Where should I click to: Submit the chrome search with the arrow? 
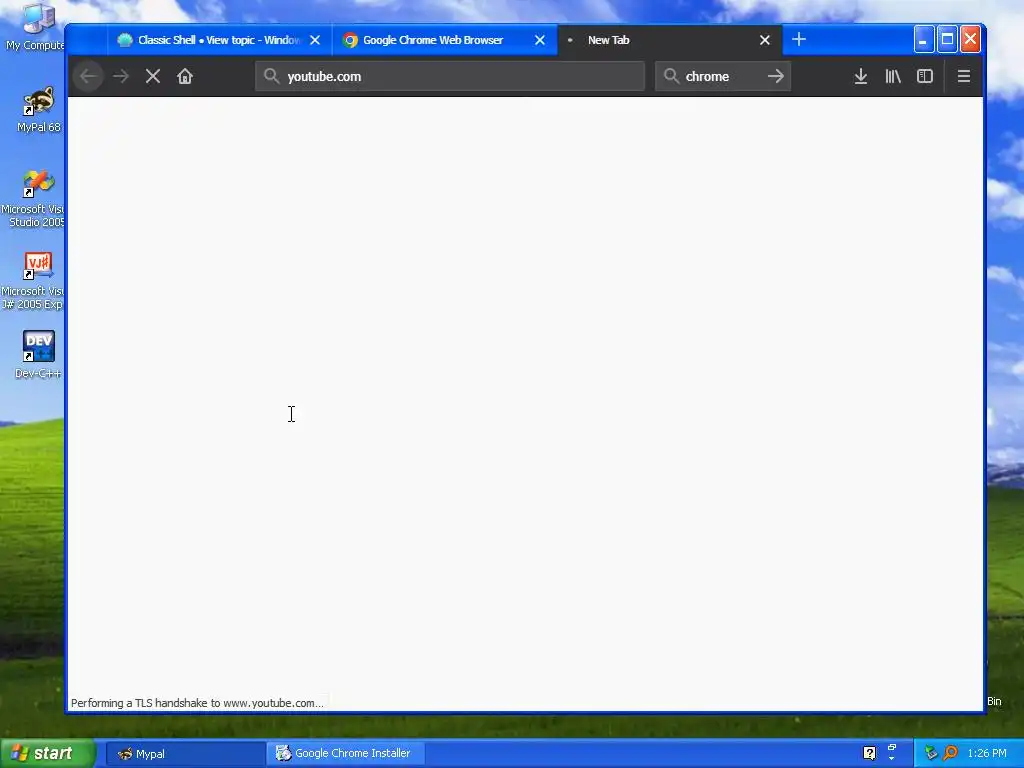pos(776,76)
